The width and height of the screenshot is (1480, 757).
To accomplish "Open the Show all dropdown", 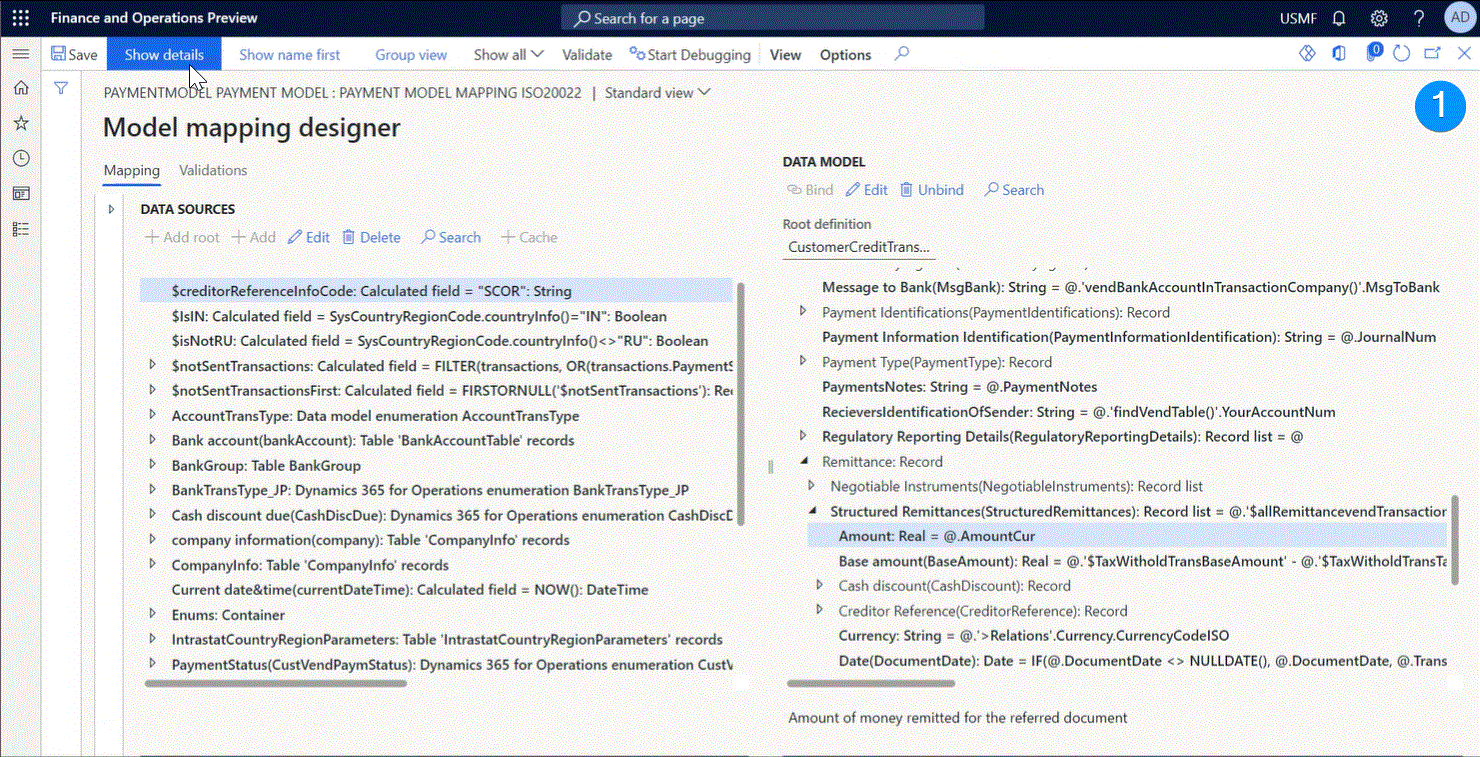I will [507, 54].
